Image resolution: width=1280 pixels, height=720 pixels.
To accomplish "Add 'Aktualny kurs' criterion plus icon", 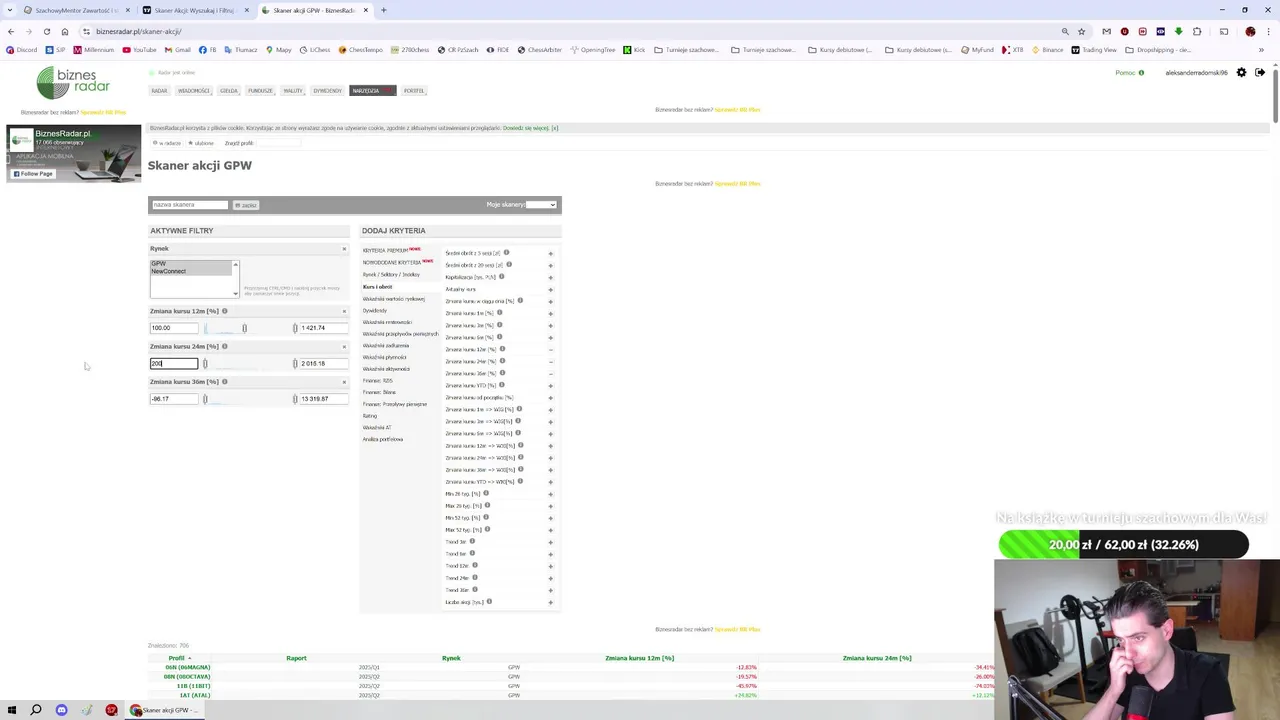I will click(x=550, y=289).
